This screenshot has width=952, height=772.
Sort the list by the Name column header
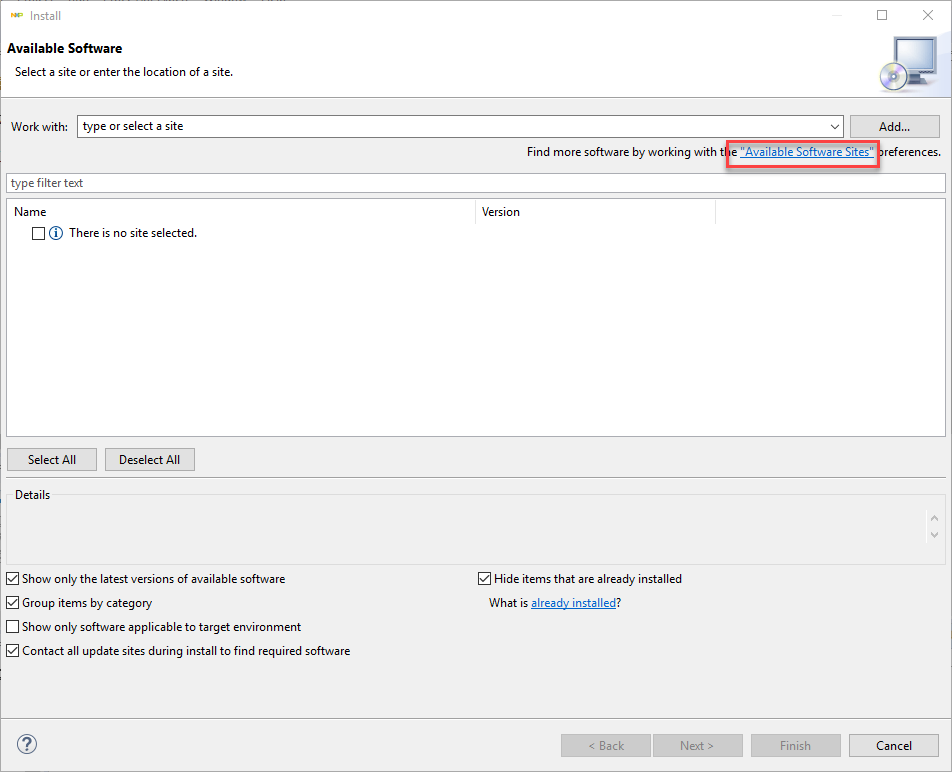(x=30, y=212)
